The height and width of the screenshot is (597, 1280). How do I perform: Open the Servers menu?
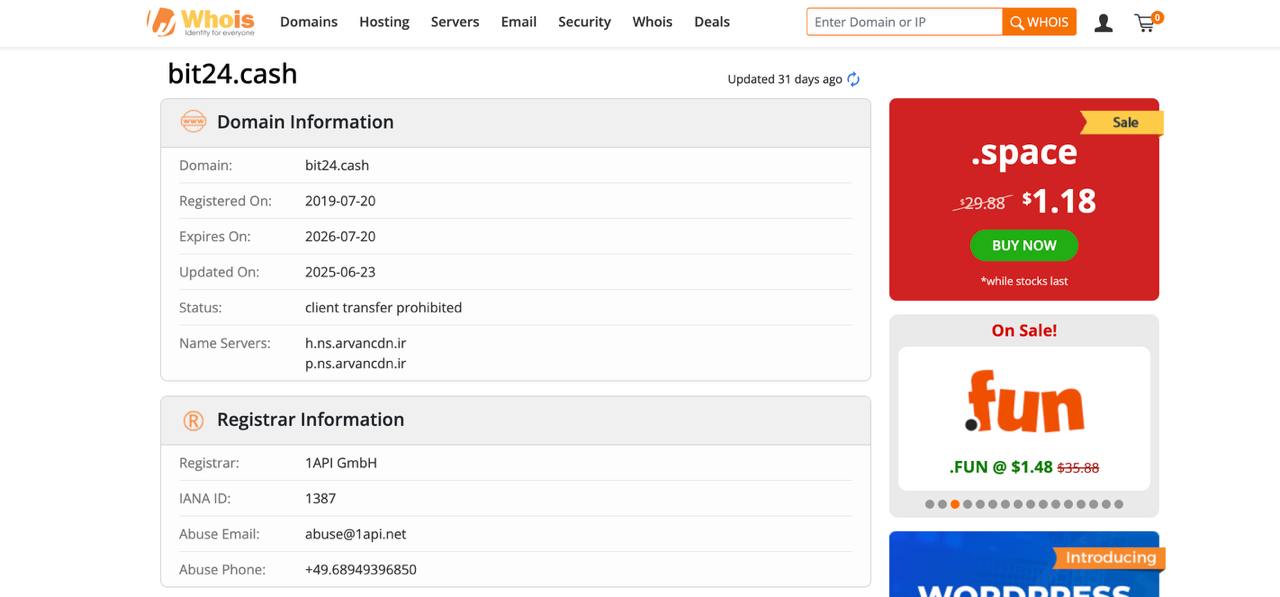click(454, 22)
